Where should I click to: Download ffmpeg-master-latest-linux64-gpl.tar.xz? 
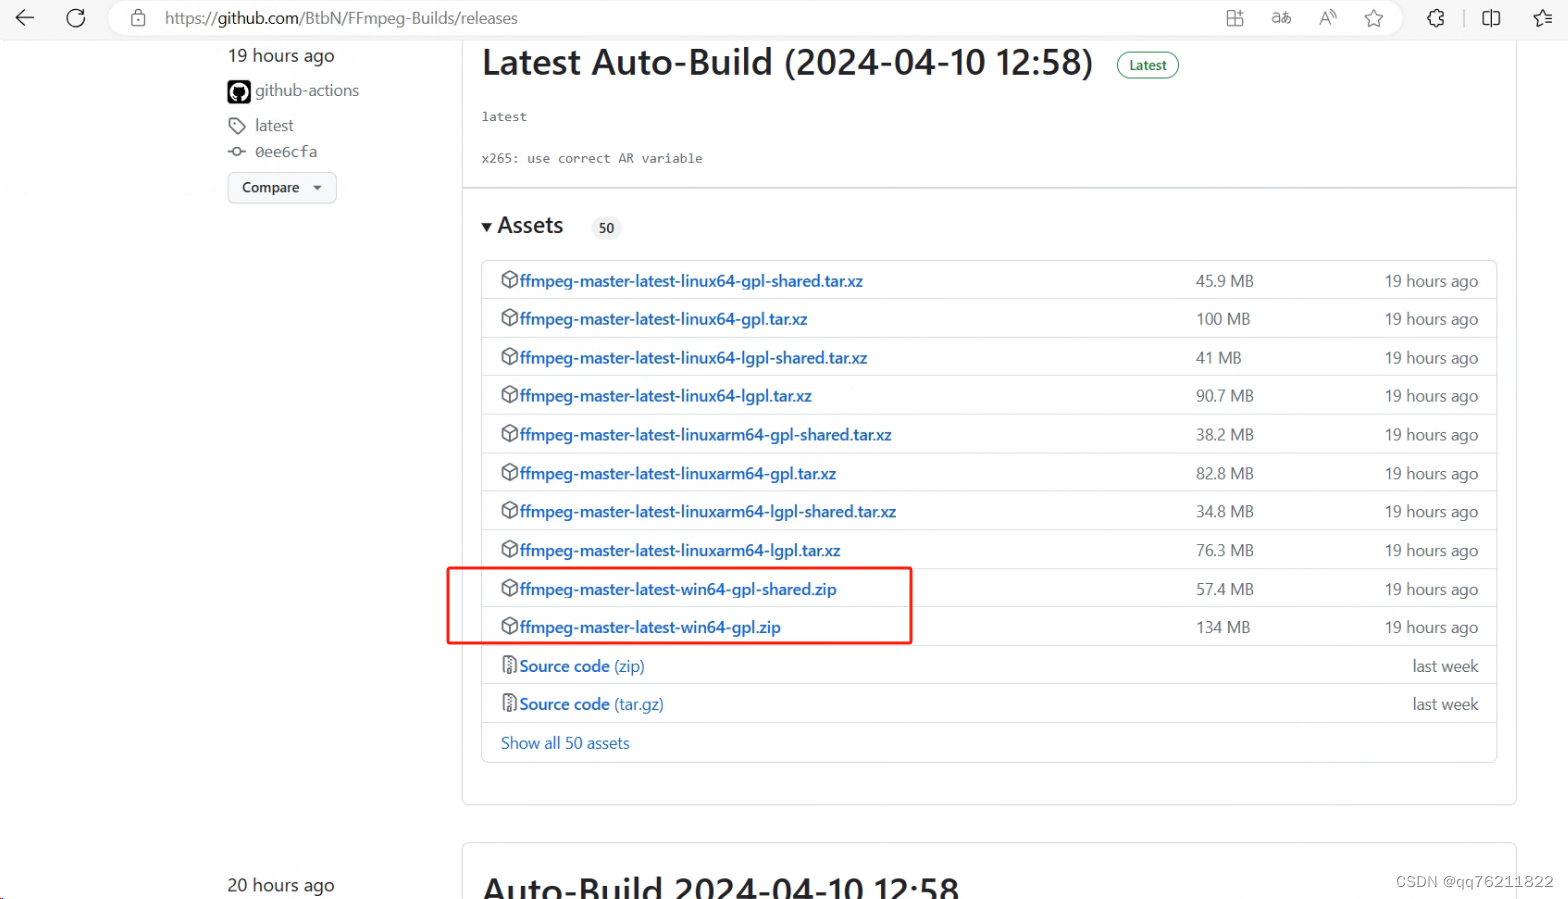click(663, 319)
